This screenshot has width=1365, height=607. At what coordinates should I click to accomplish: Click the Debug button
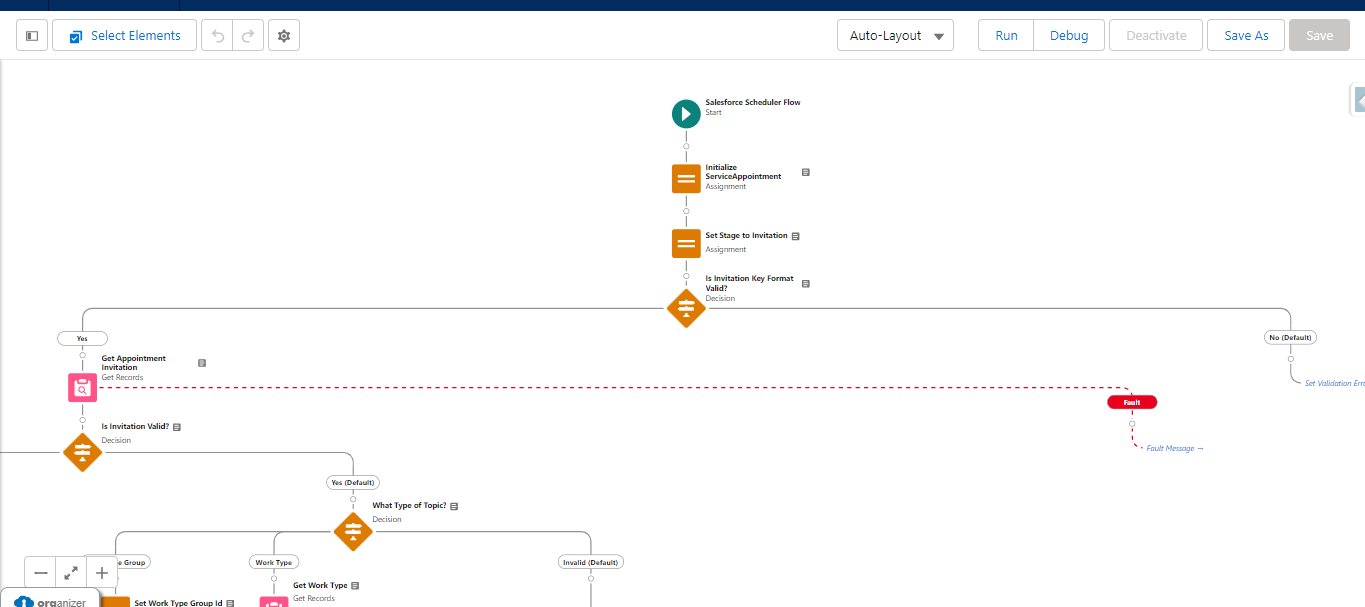tap(1068, 36)
